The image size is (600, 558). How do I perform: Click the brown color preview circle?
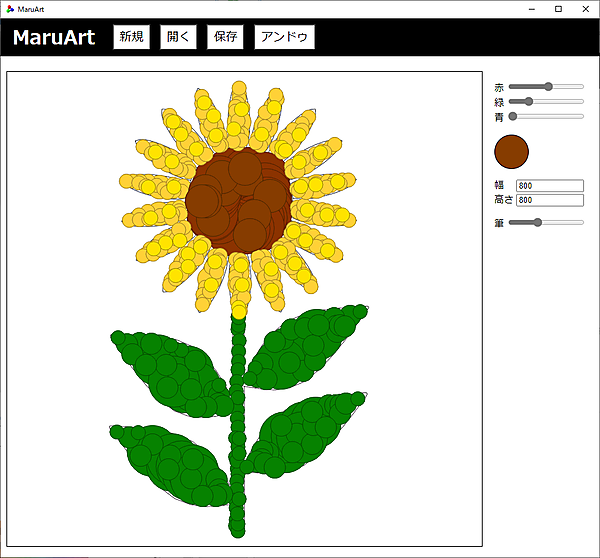tap(511, 151)
